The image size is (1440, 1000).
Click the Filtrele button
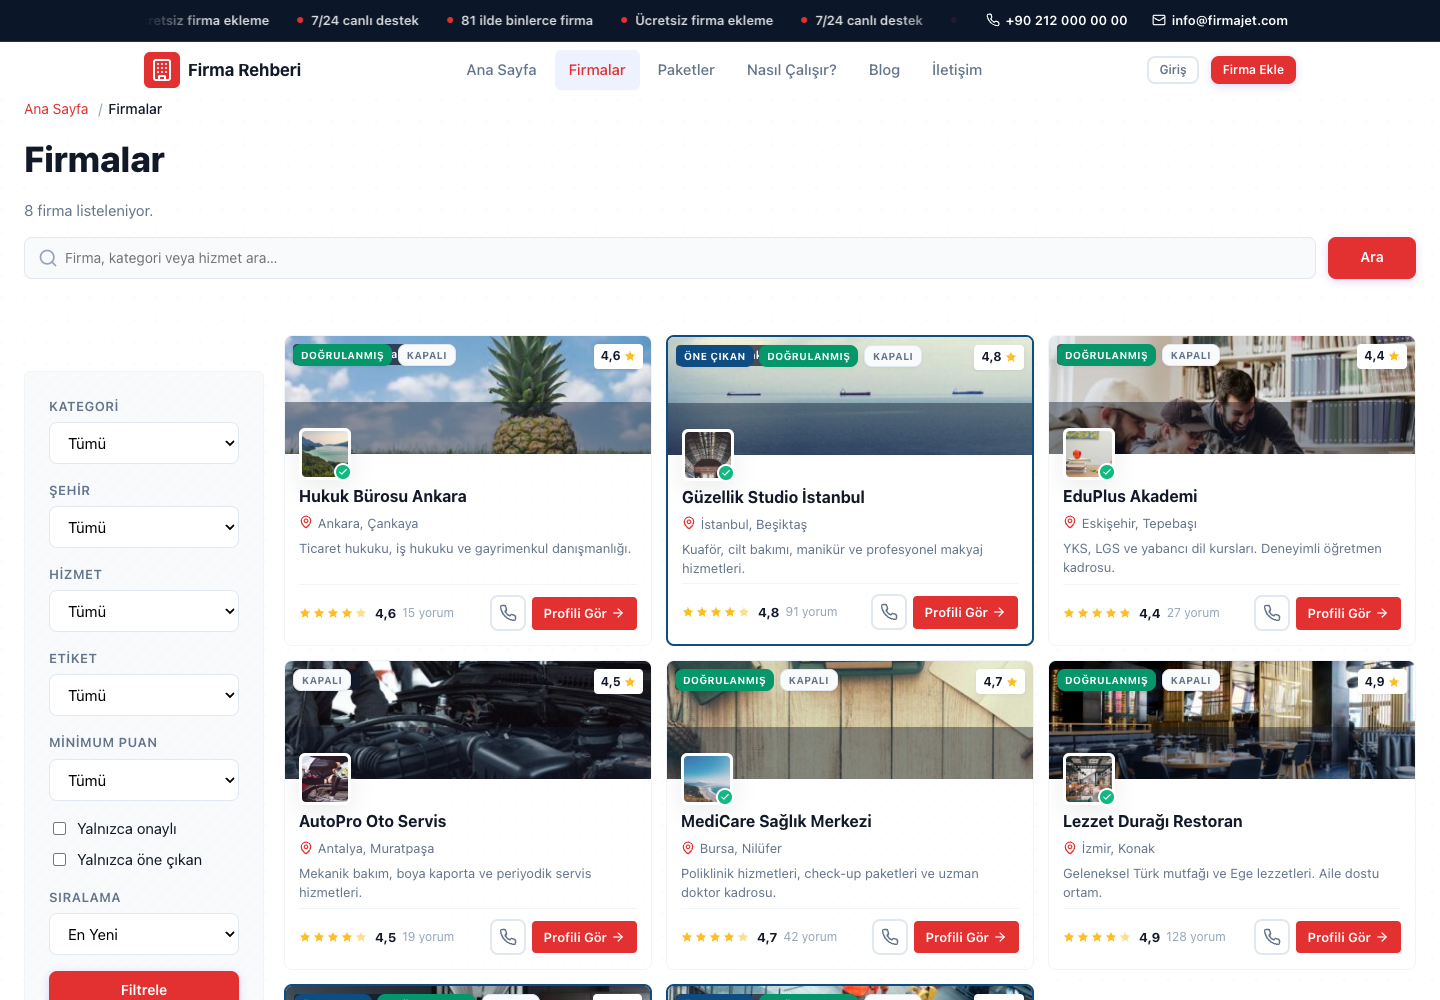coord(144,988)
